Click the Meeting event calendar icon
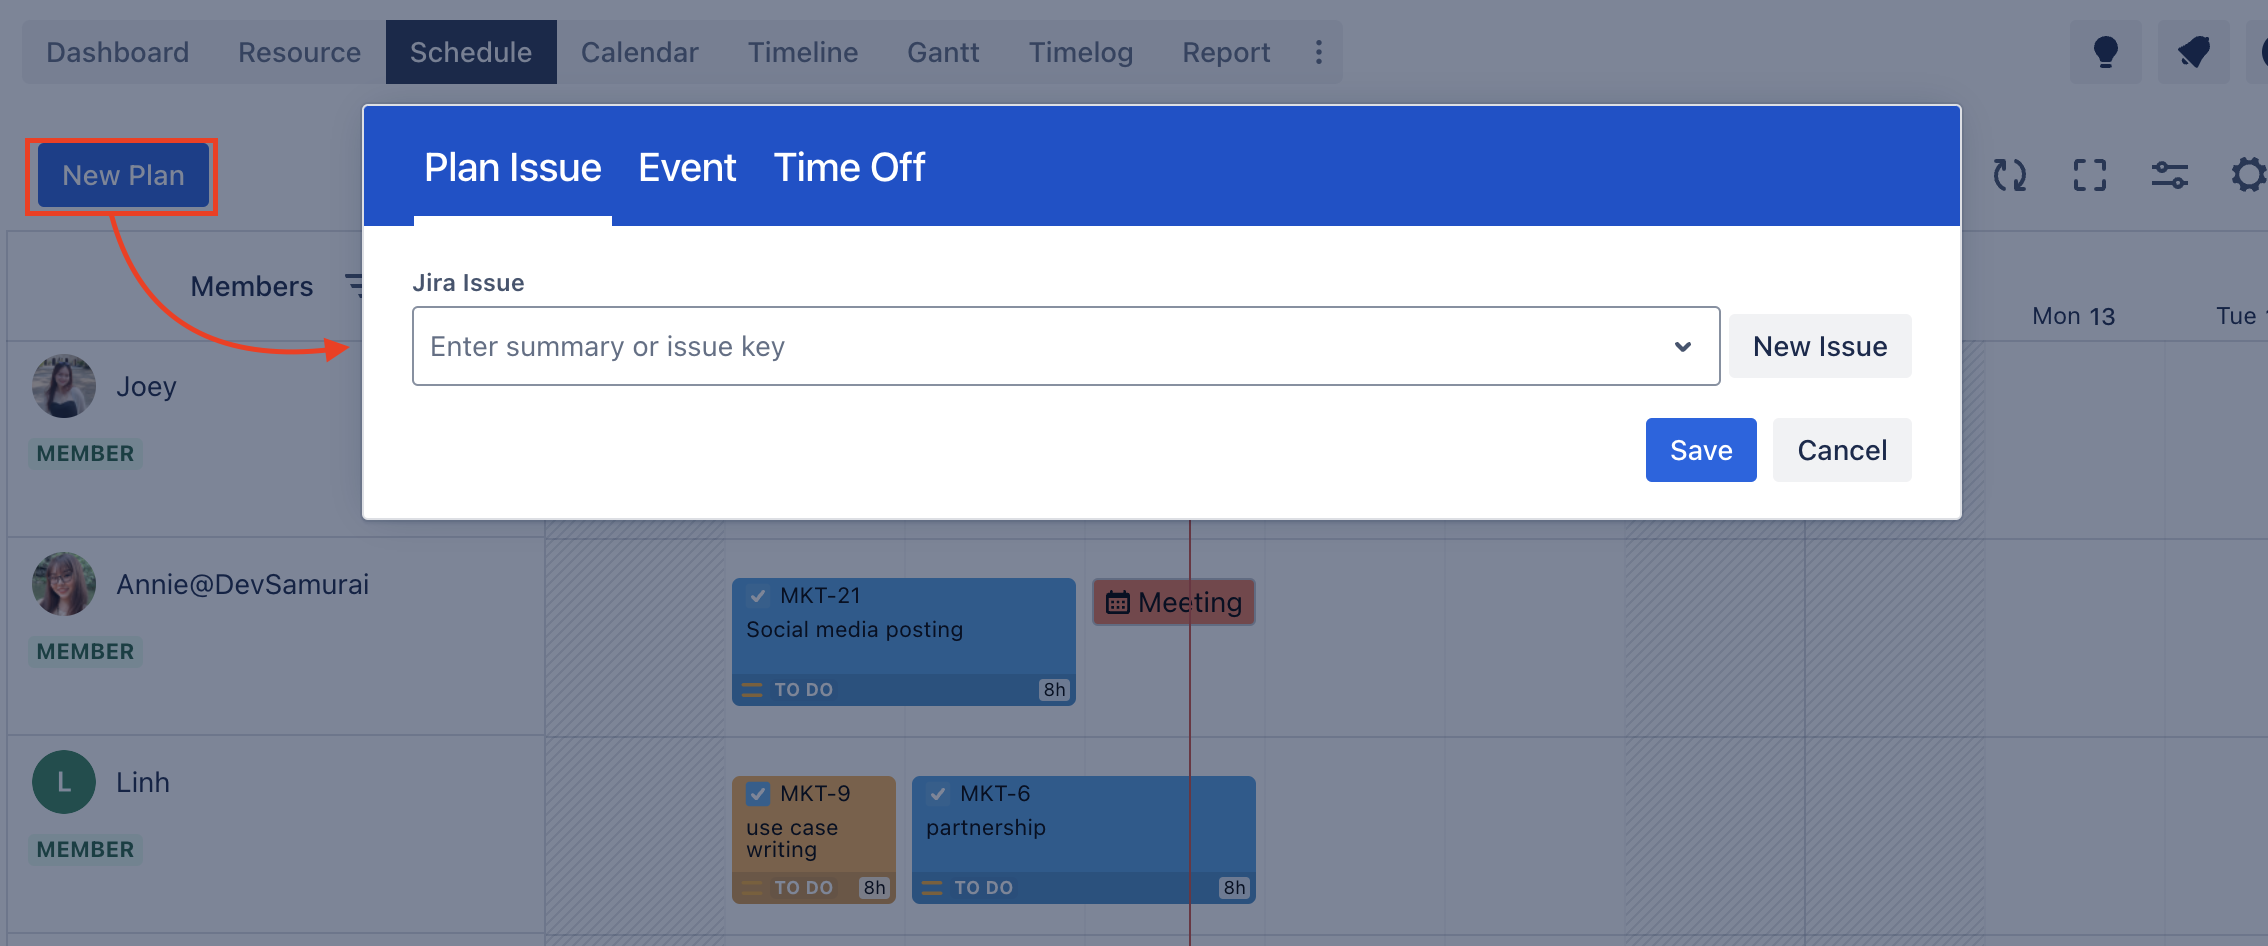This screenshot has width=2268, height=946. (1118, 603)
